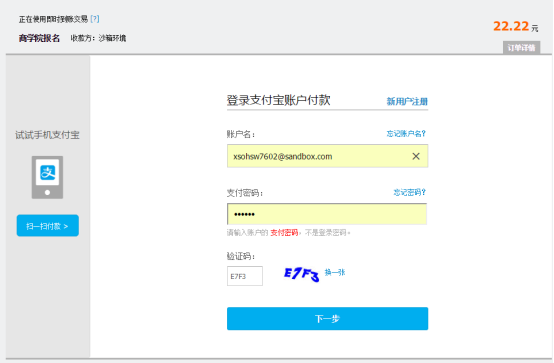Click the 登录支付宝账户付款 heading

tap(278, 100)
